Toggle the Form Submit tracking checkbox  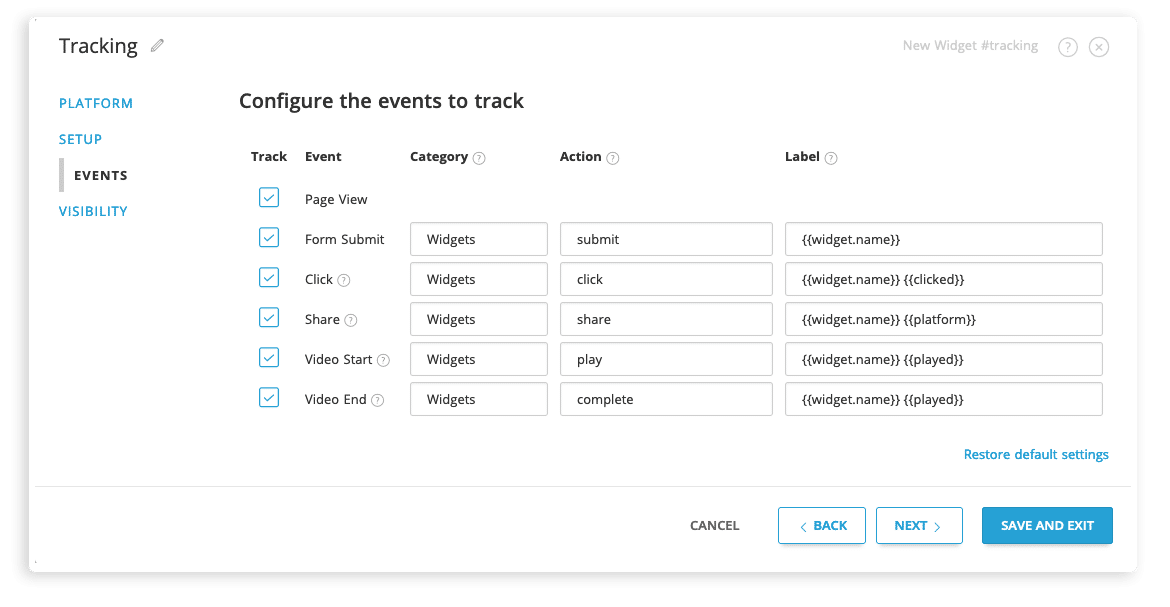[x=269, y=238]
